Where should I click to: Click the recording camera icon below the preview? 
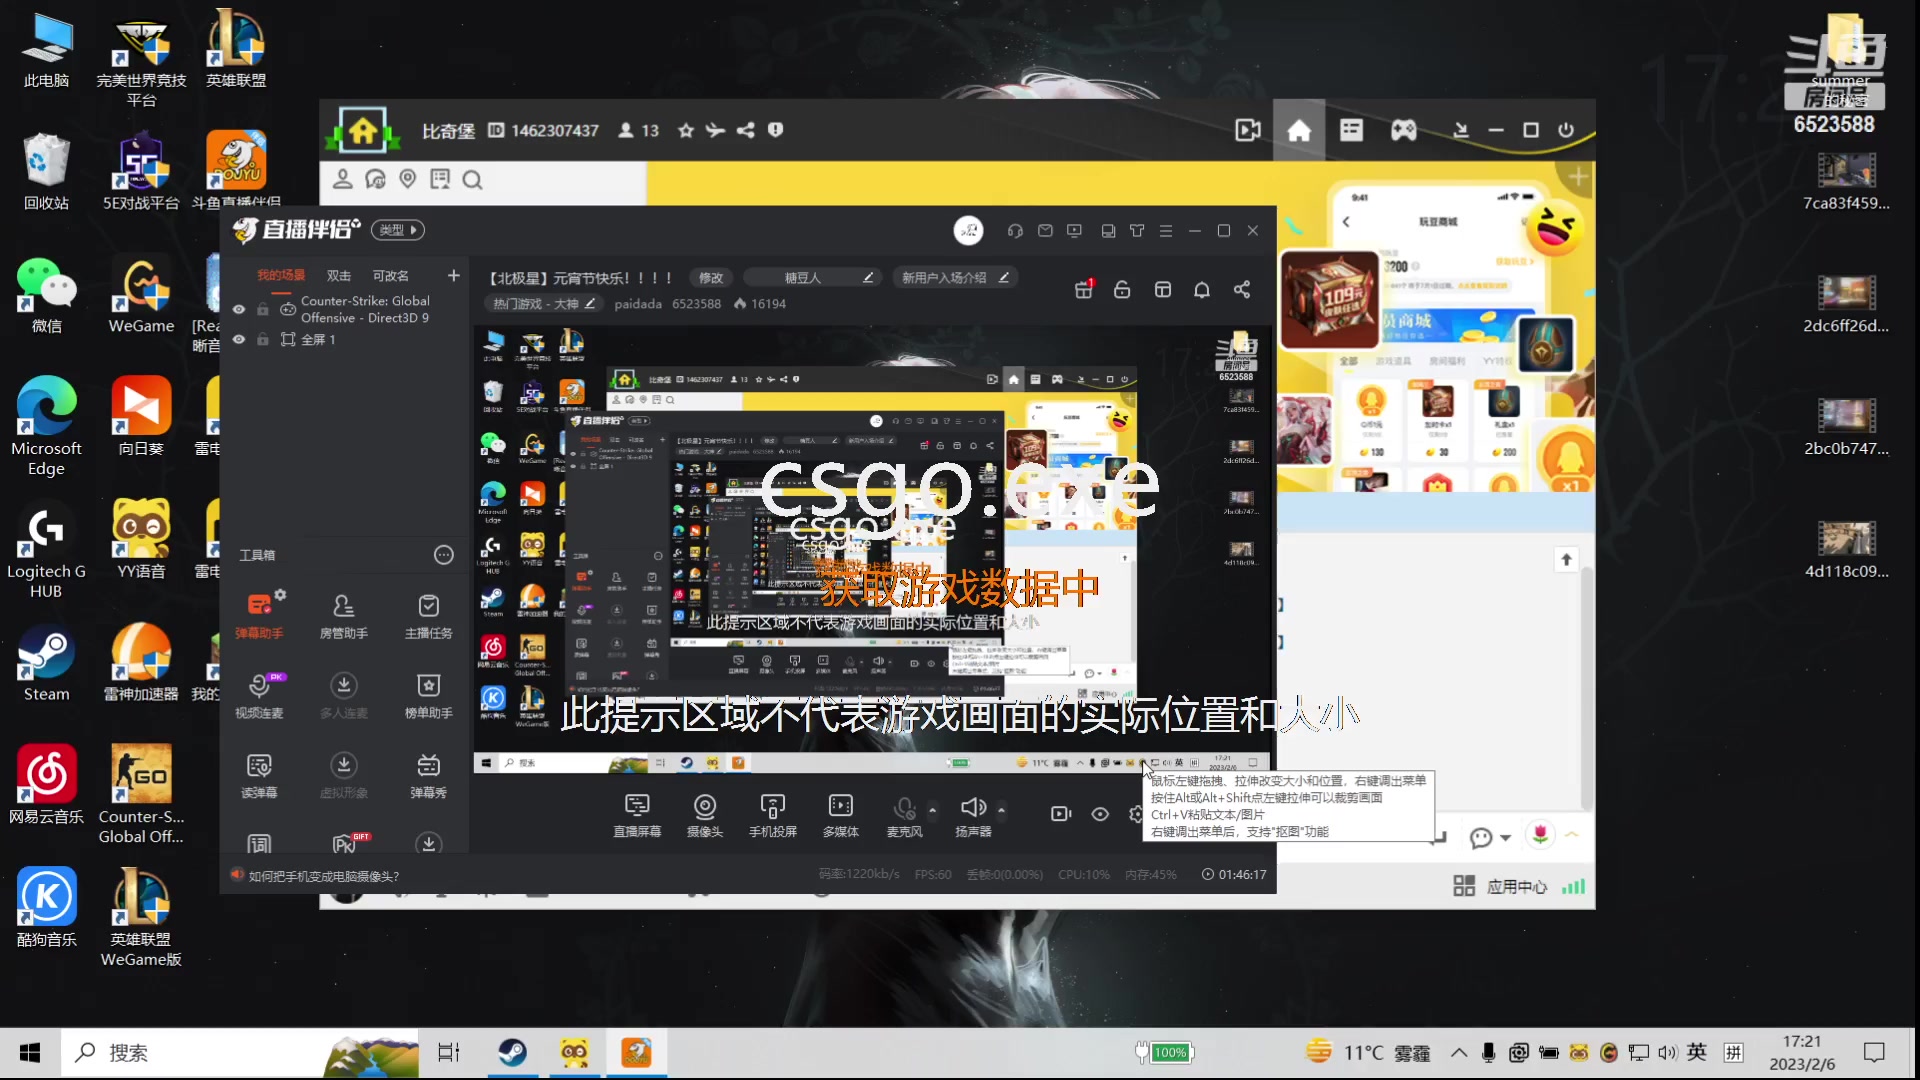1061,814
